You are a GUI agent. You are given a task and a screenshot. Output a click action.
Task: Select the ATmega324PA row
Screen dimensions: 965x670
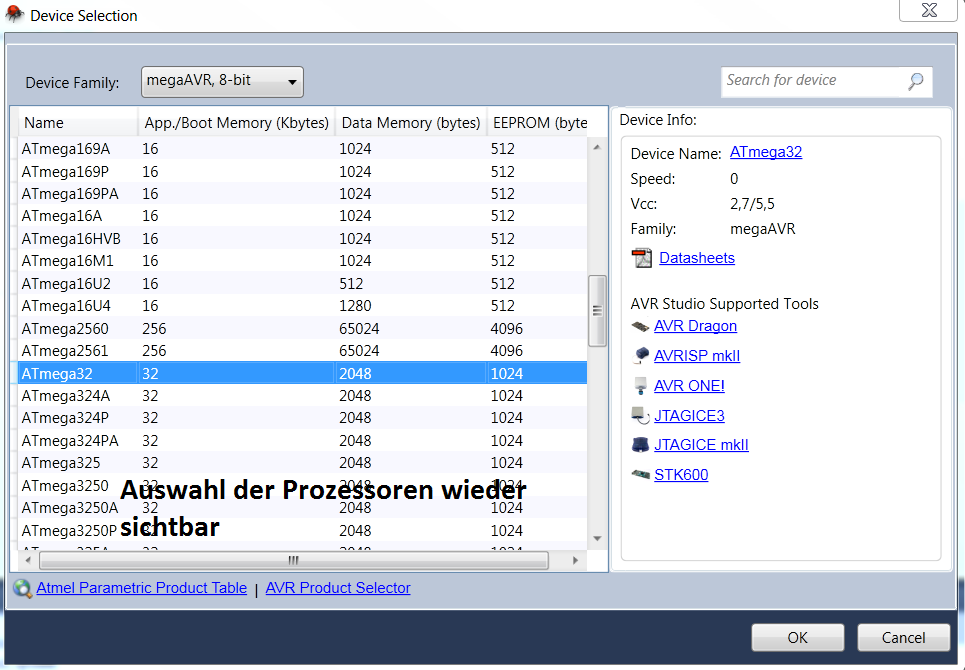tap(302, 441)
